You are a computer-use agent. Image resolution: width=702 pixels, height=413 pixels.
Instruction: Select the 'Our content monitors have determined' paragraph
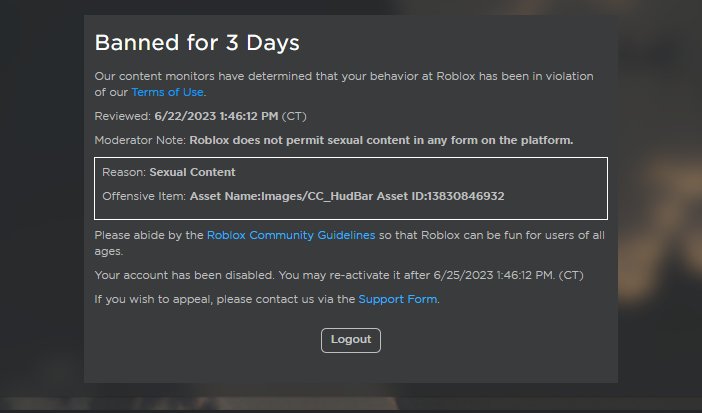pos(344,84)
